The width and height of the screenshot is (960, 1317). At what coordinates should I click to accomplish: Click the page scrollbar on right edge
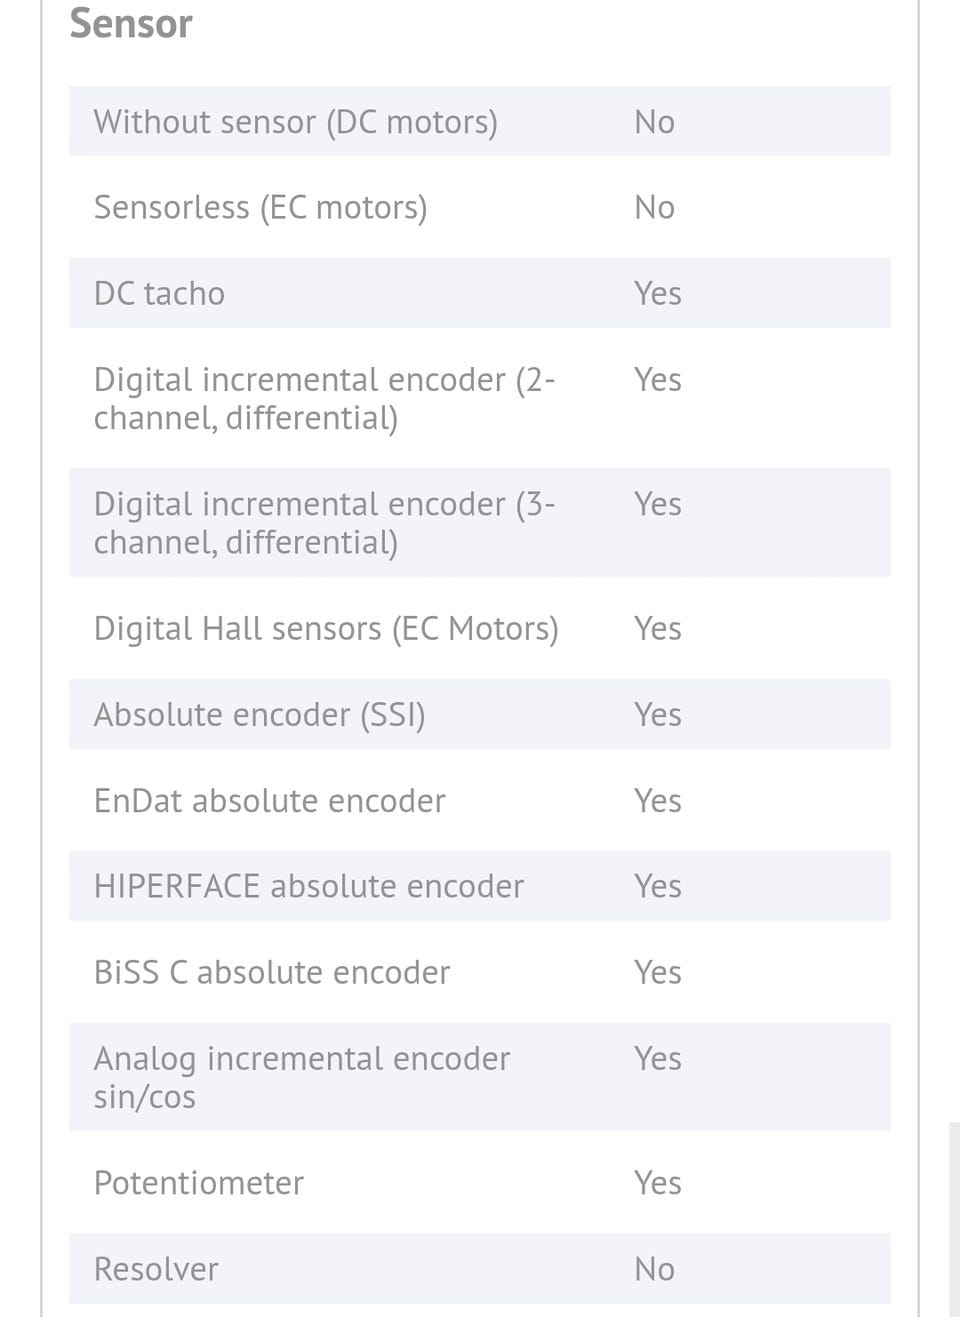(954, 1219)
